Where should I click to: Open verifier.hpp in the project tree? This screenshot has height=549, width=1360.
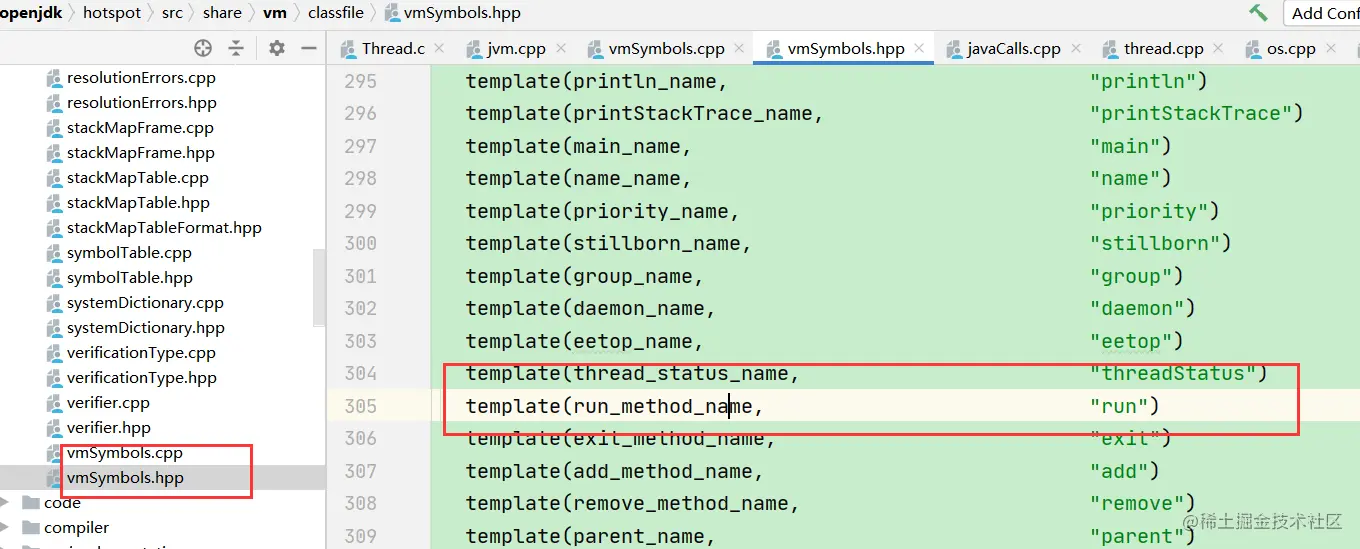(x=109, y=428)
